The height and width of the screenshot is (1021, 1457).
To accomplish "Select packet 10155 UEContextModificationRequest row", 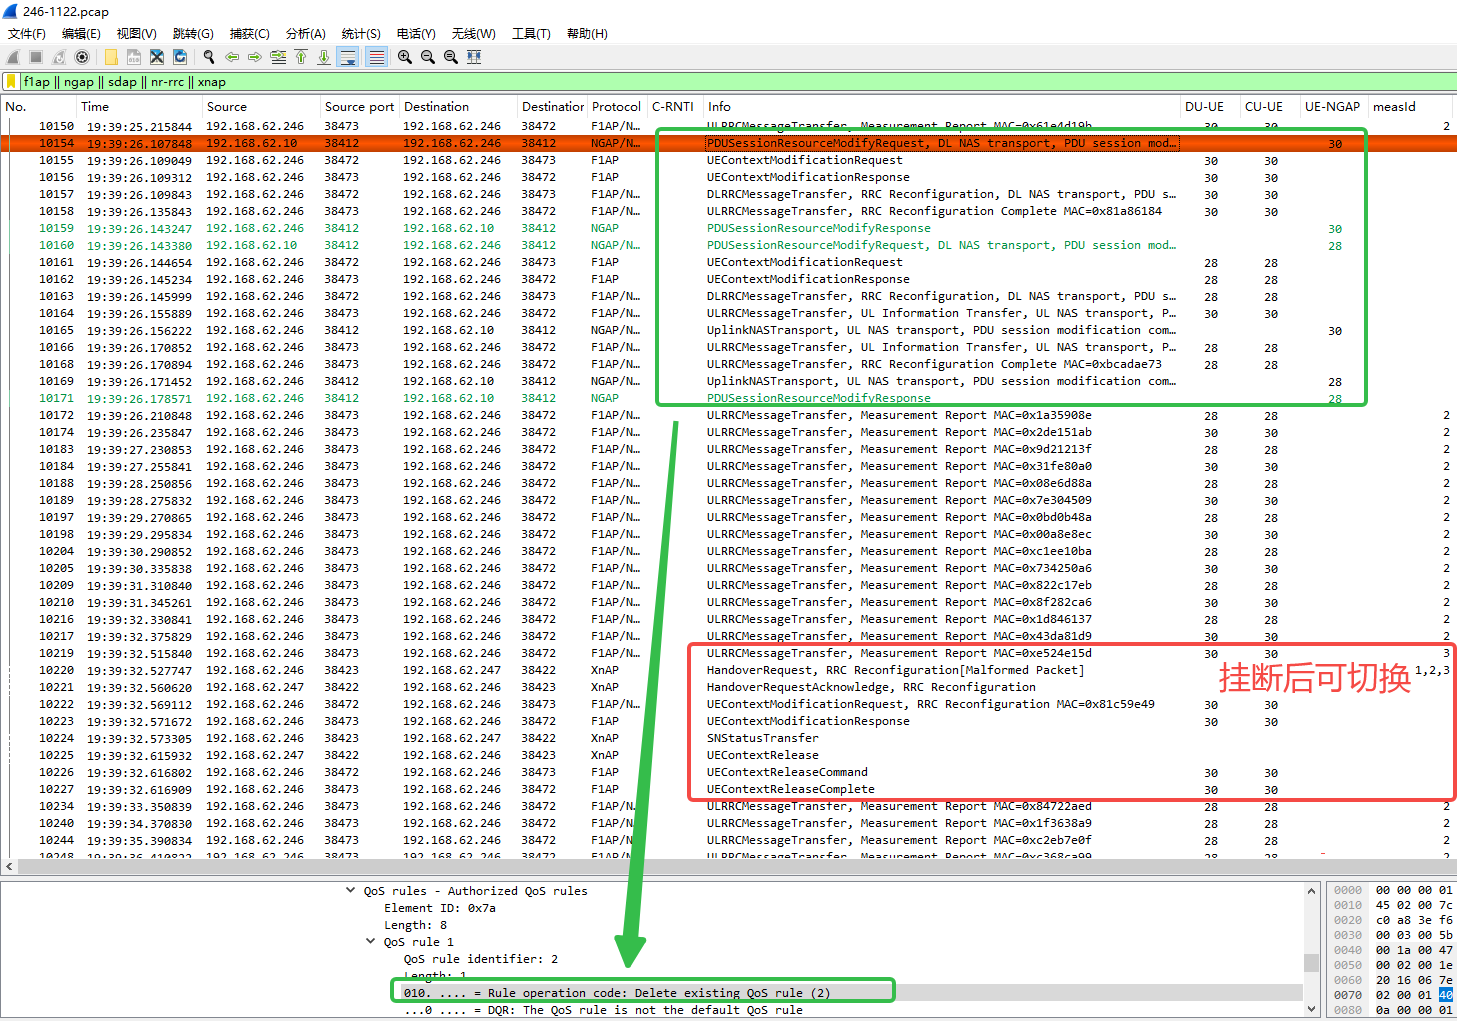I will coord(728,160).
